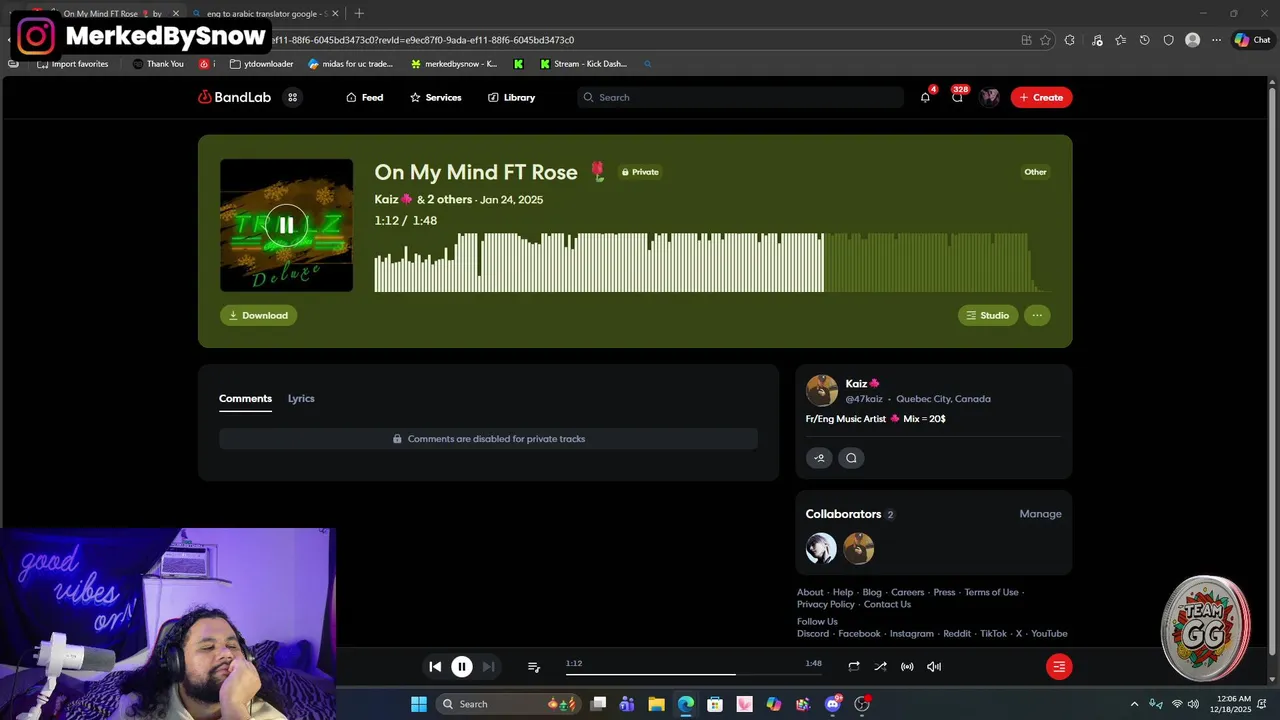Manage the collaborators
This screenshot has height=720, width=1280.
pyautogui.click(x=1040, y=514)
